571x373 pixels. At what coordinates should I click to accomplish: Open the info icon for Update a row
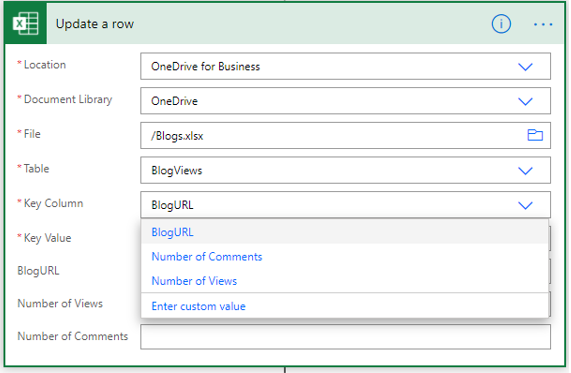click(501, 24)
